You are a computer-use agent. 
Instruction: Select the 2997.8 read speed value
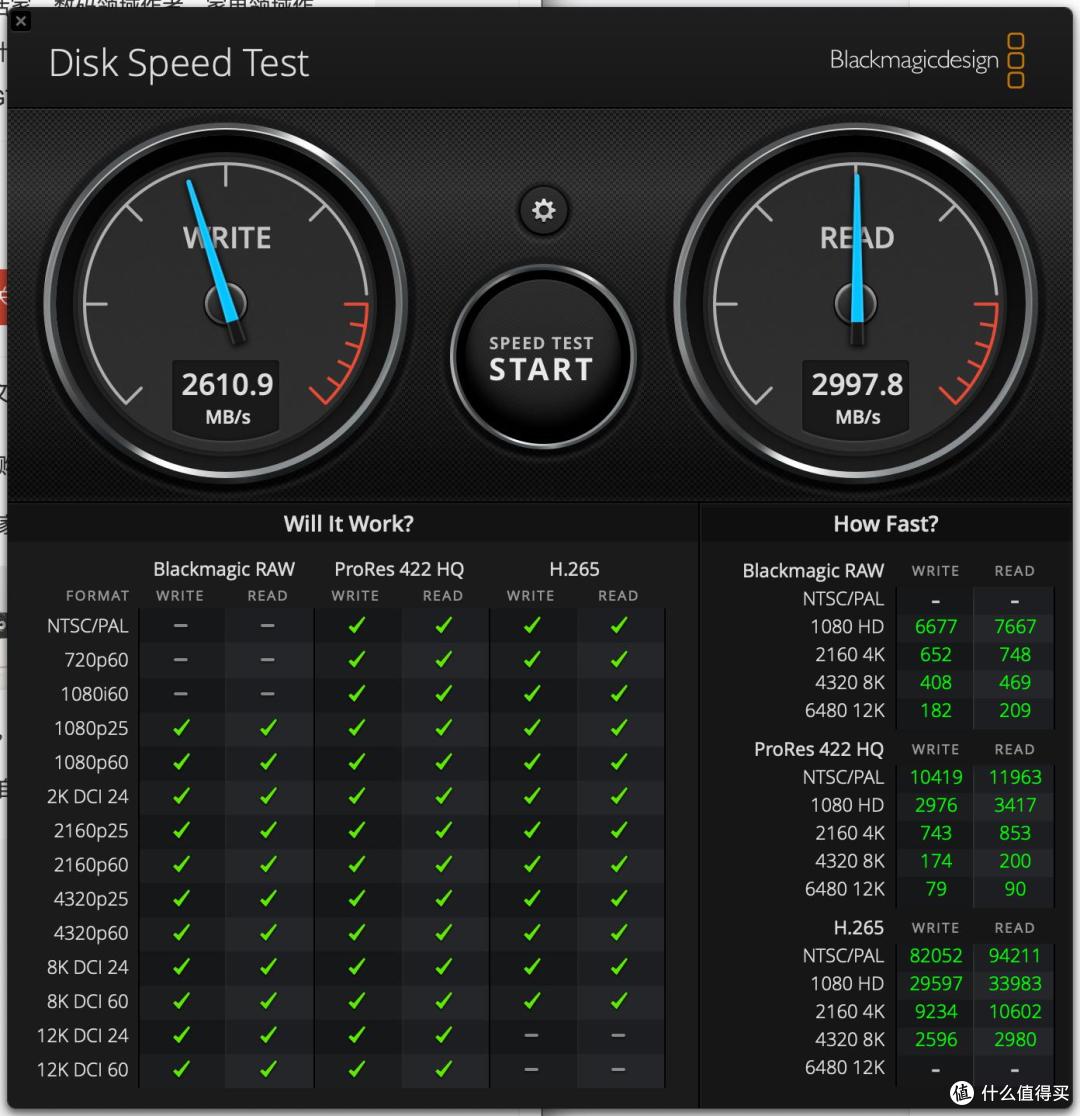pos(857,384)
